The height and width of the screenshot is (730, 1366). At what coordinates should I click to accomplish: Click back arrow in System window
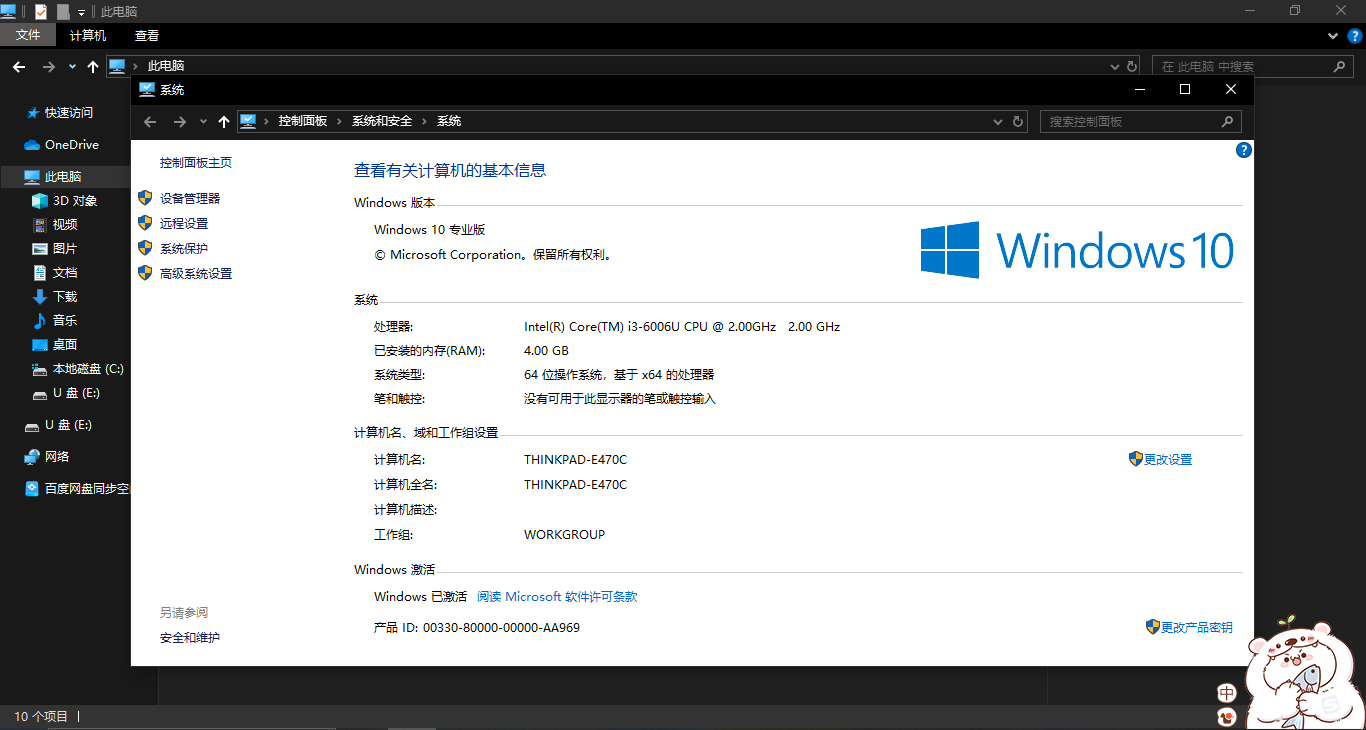[x=150, y=122]
